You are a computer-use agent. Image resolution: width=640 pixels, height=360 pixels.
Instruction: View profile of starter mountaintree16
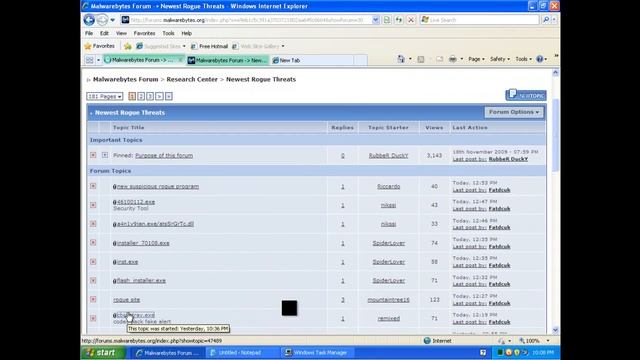(389, 300)
